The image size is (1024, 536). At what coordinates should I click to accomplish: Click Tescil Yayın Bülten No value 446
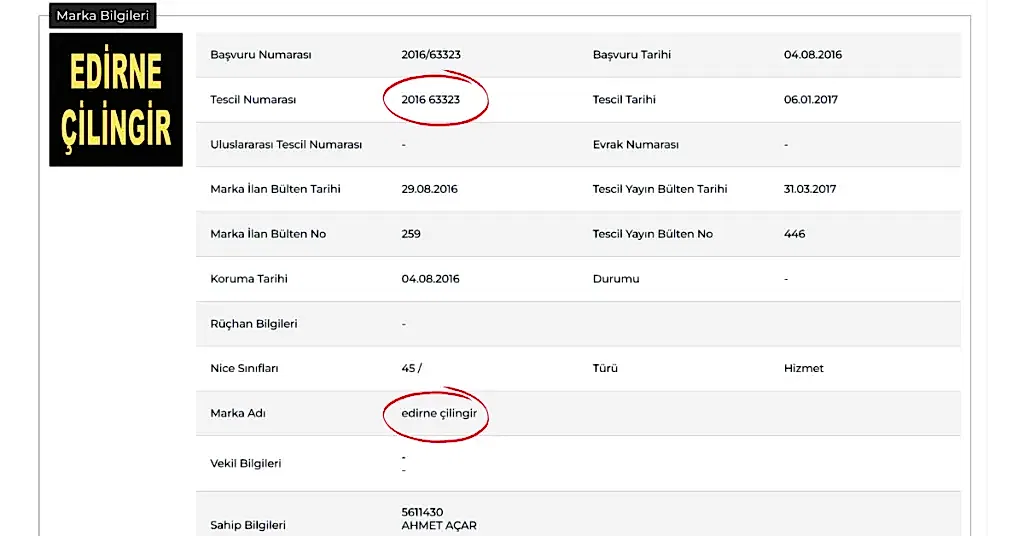[x=794, y=234]
